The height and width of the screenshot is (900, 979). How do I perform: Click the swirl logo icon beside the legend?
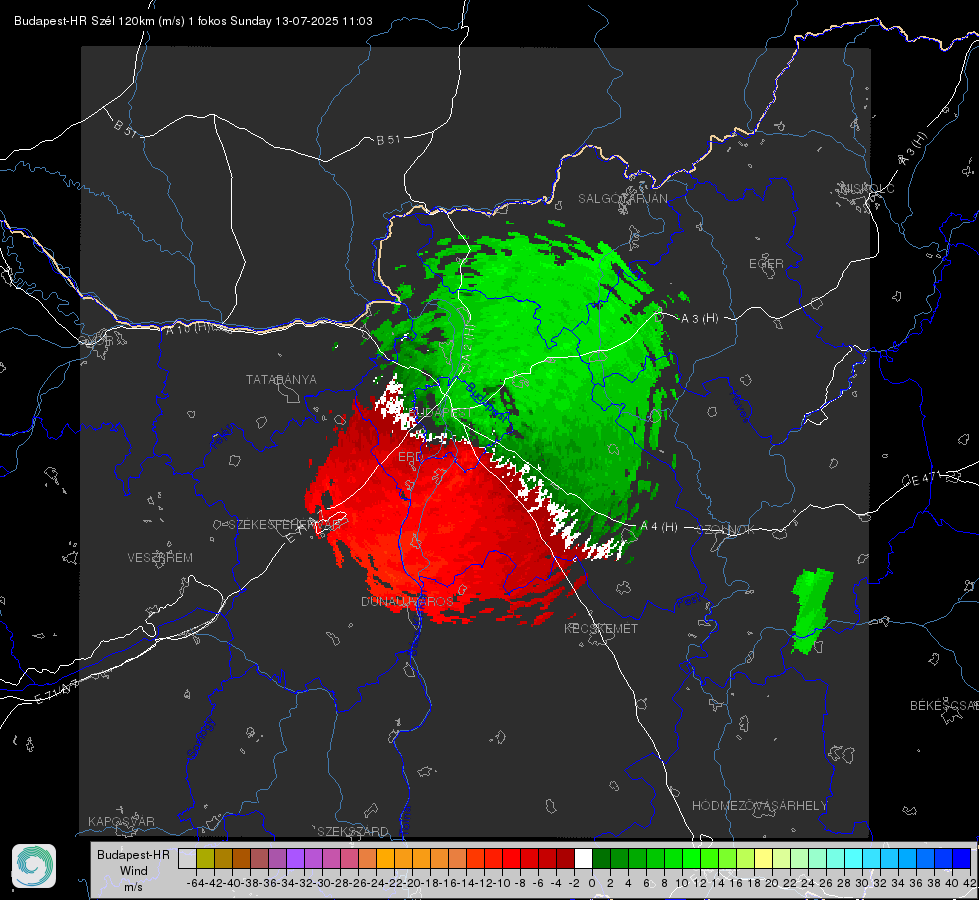pos(34,866)
